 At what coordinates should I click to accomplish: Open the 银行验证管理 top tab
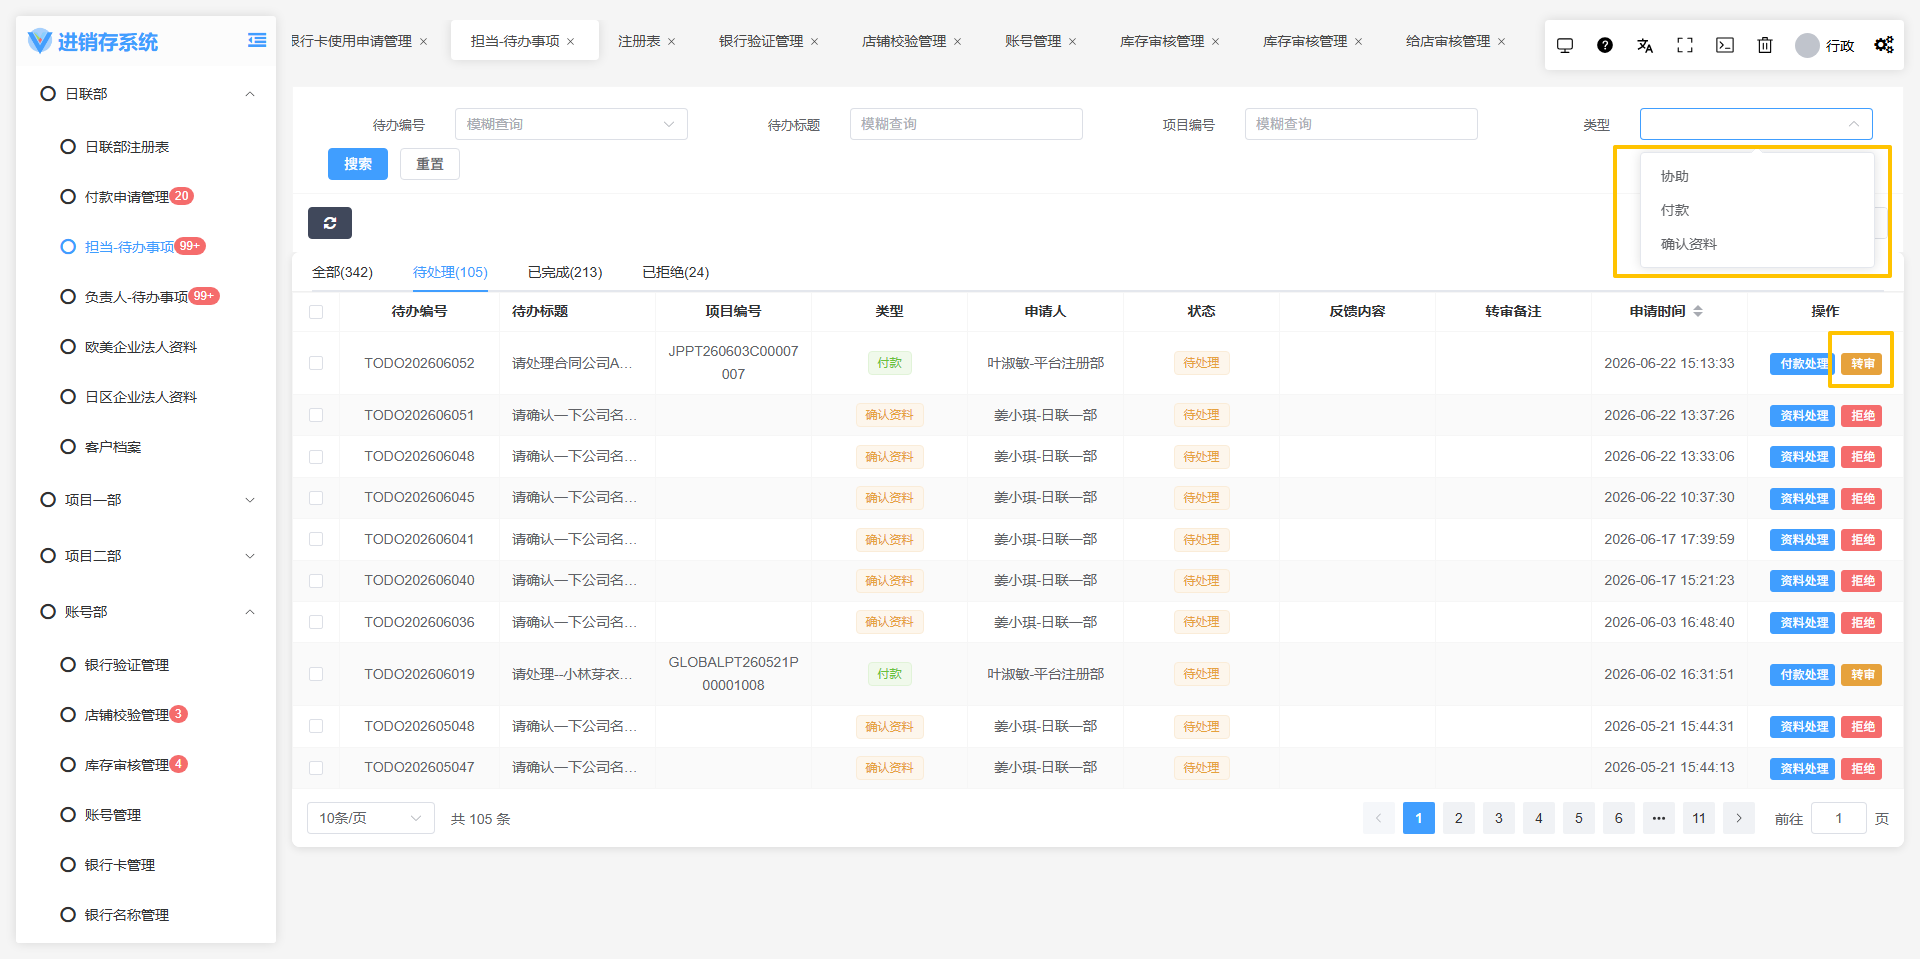(x=761, y=41)
